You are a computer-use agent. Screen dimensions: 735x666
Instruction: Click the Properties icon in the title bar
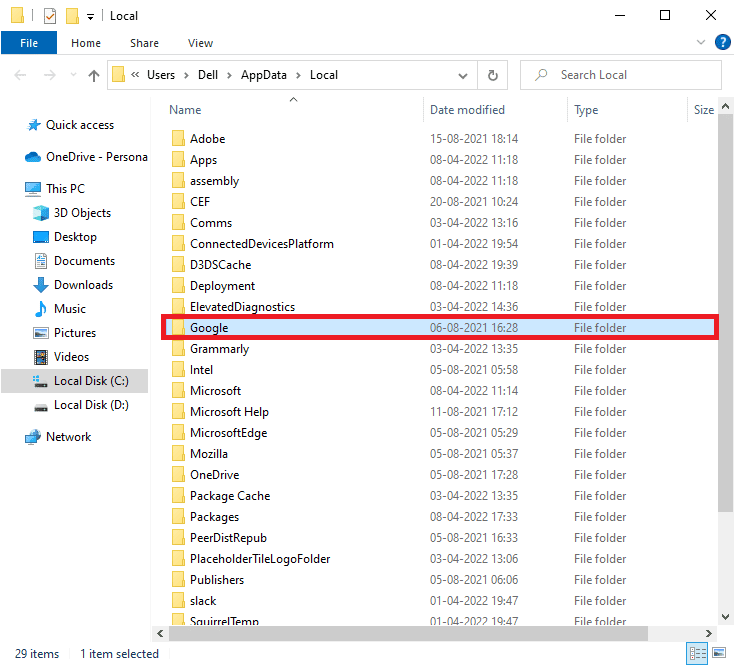50,16
